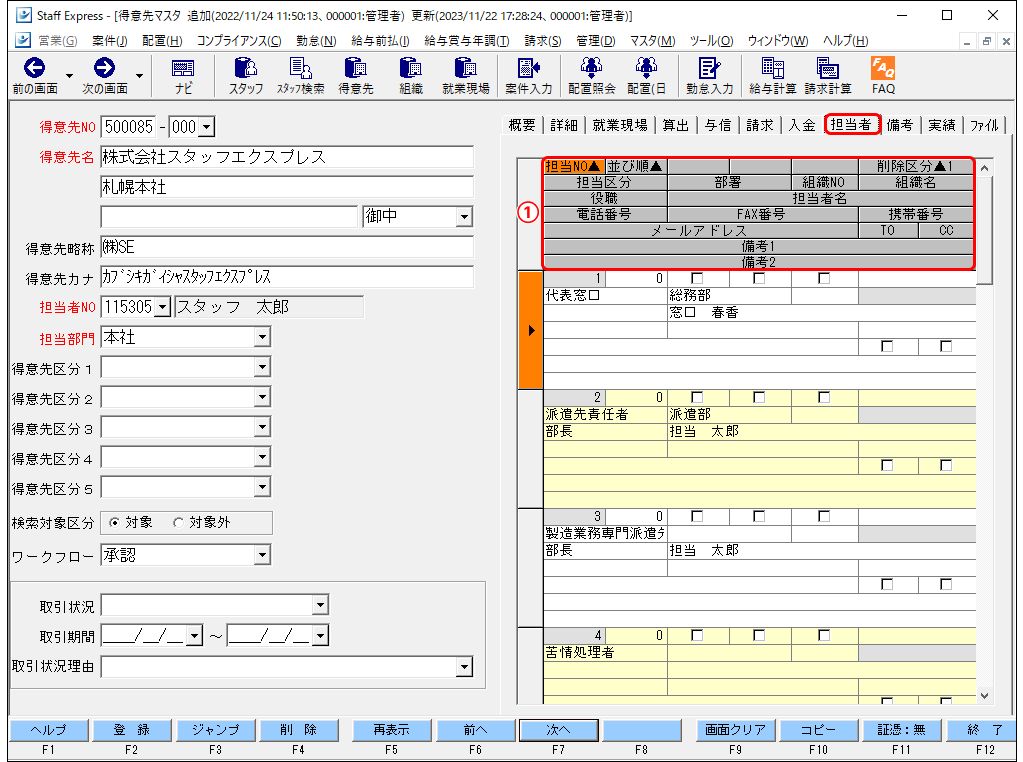Check the CC box for 派遣先責任者 row
The width and height of the screenshot is (1023, 762).
pyautogui.click(x=946, y=465)
